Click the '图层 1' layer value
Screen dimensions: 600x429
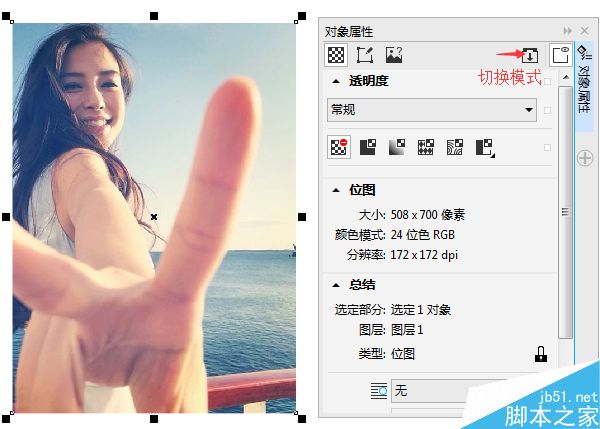tap(407, 329)
